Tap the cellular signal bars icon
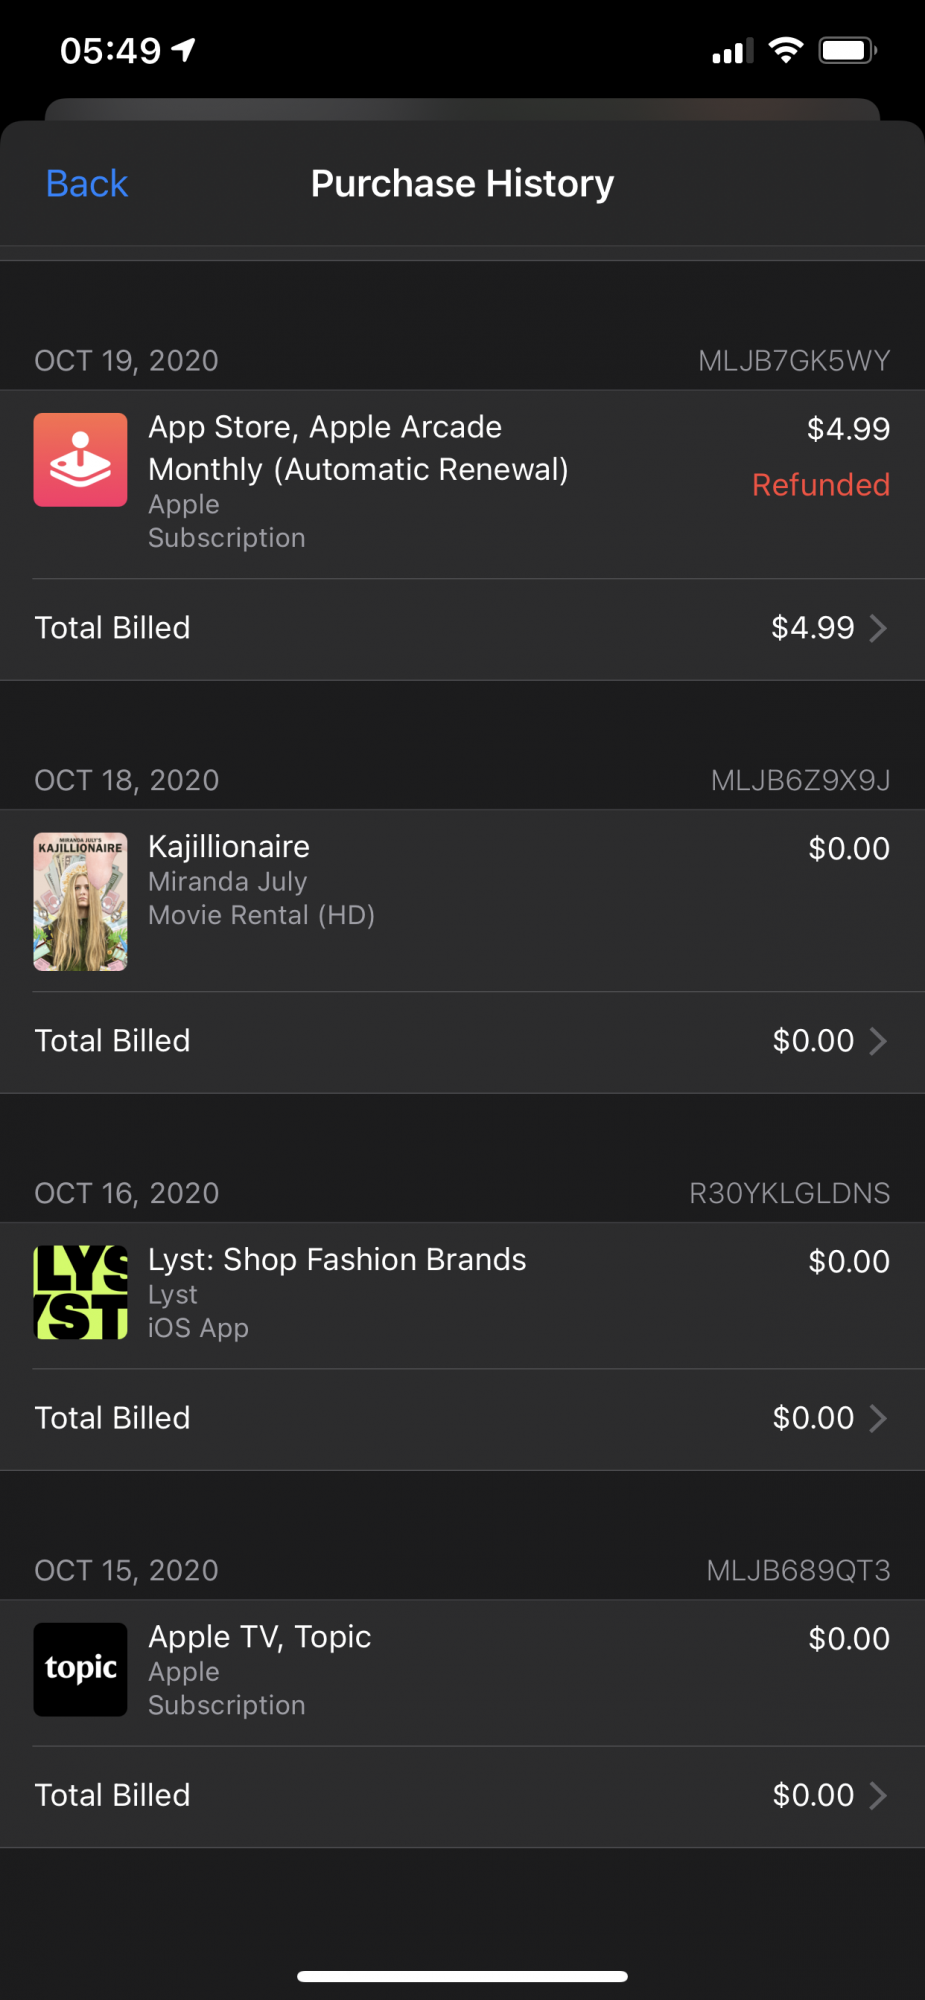Screen dimensions: 925x2000 (x=732, y=51)
